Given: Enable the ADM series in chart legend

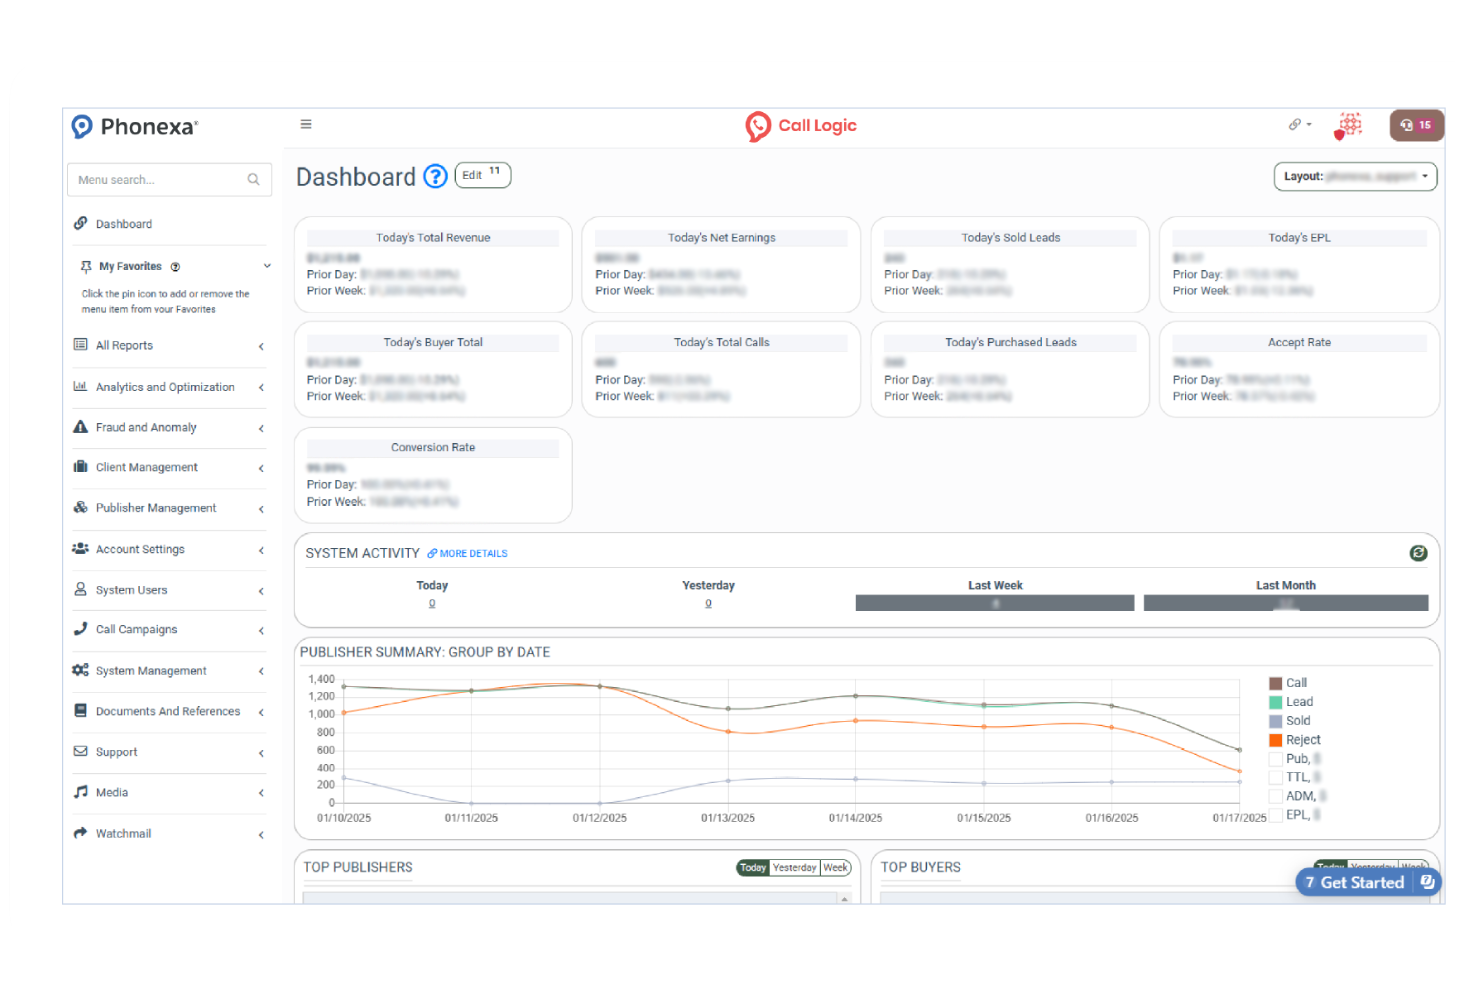Looking at the screenshot, I should click(1275, 797).
